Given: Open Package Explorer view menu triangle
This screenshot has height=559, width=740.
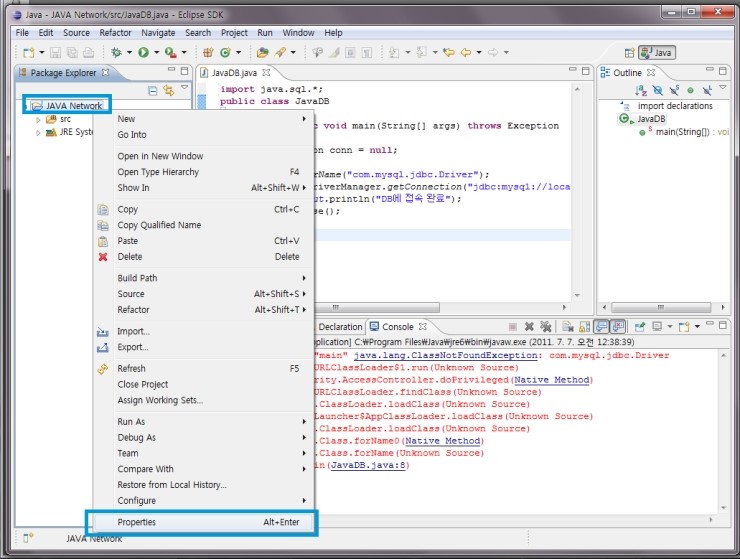Looking at the screenshot, I should tap(184, 88).
